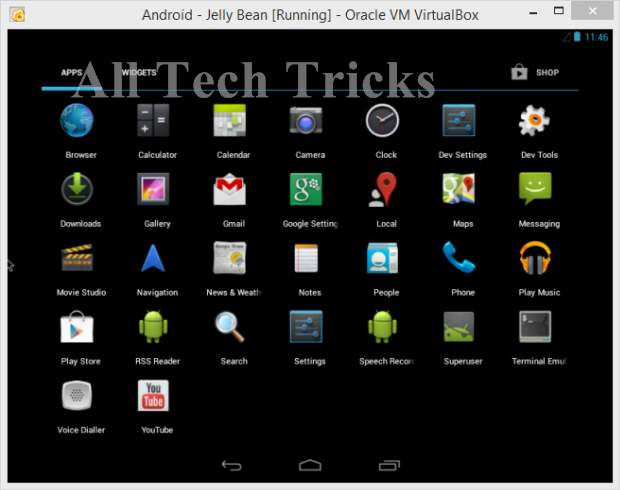Open the Play Store app
The height and width of the screenshot is (490, 620).
pyautogui.click(x=77, y=327)
